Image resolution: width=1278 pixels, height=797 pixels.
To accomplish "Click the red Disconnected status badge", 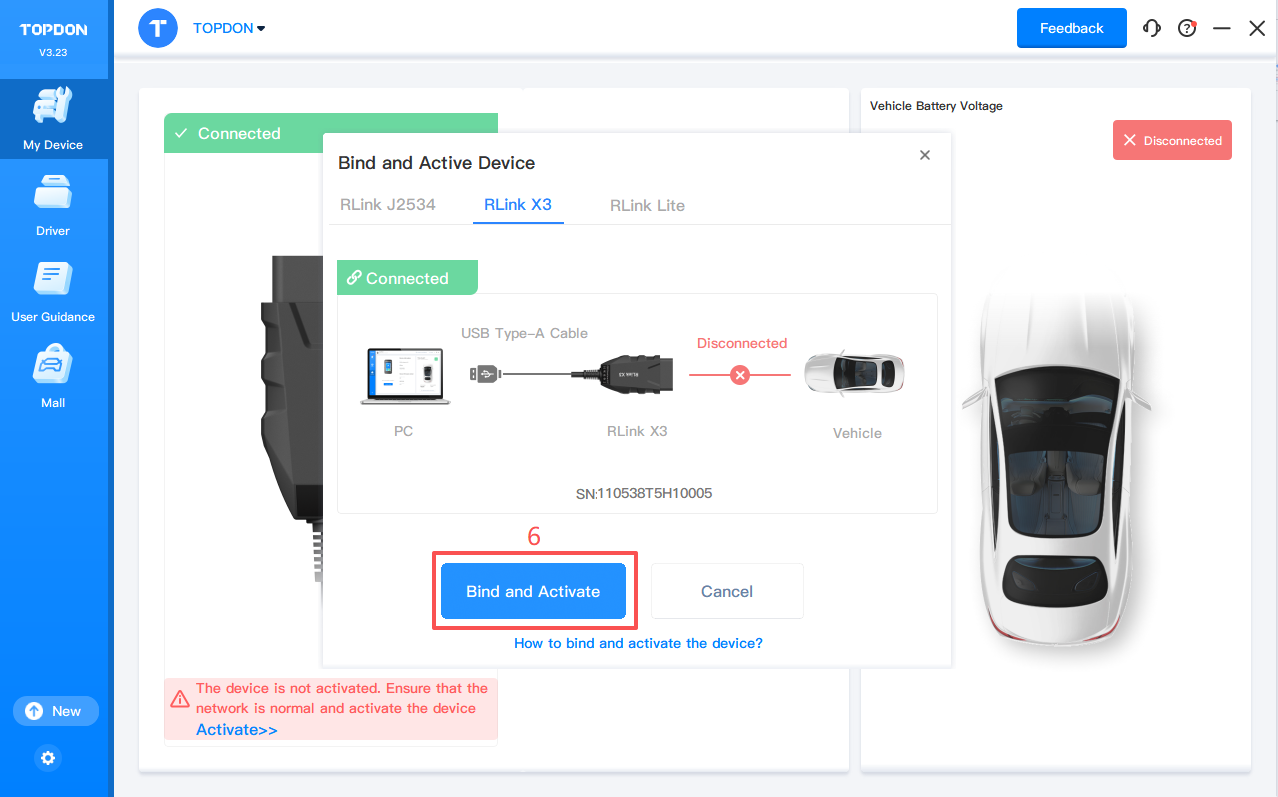I will click(x=1172, y=141).
